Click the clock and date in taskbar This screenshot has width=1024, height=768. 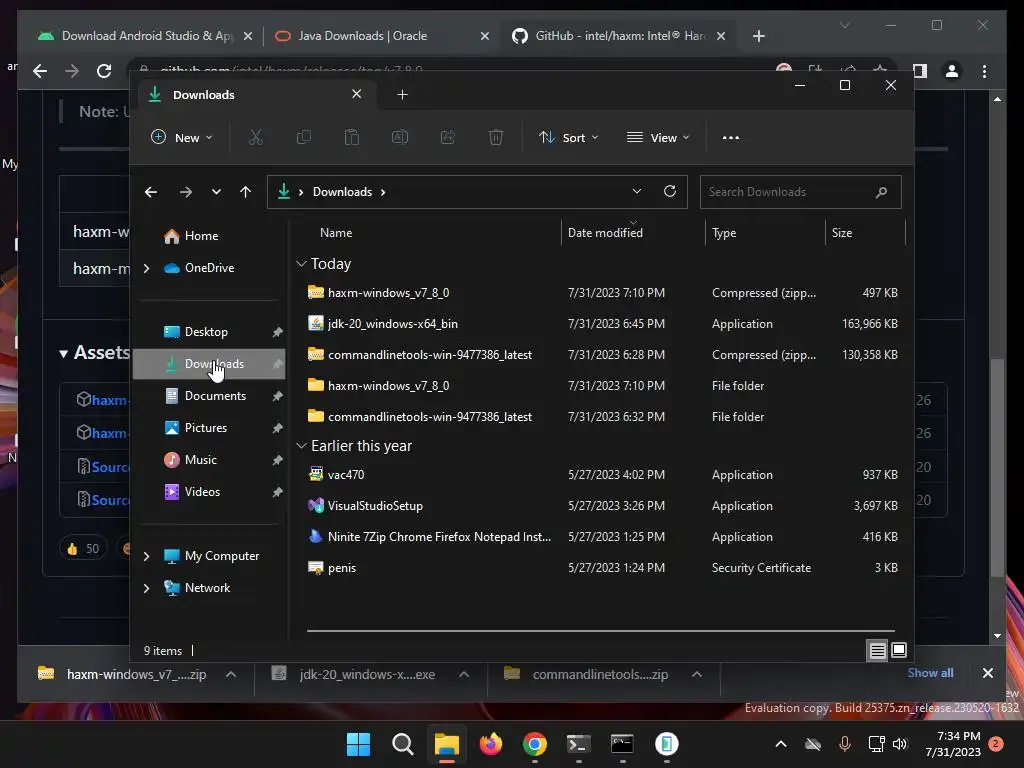(953, 744)
